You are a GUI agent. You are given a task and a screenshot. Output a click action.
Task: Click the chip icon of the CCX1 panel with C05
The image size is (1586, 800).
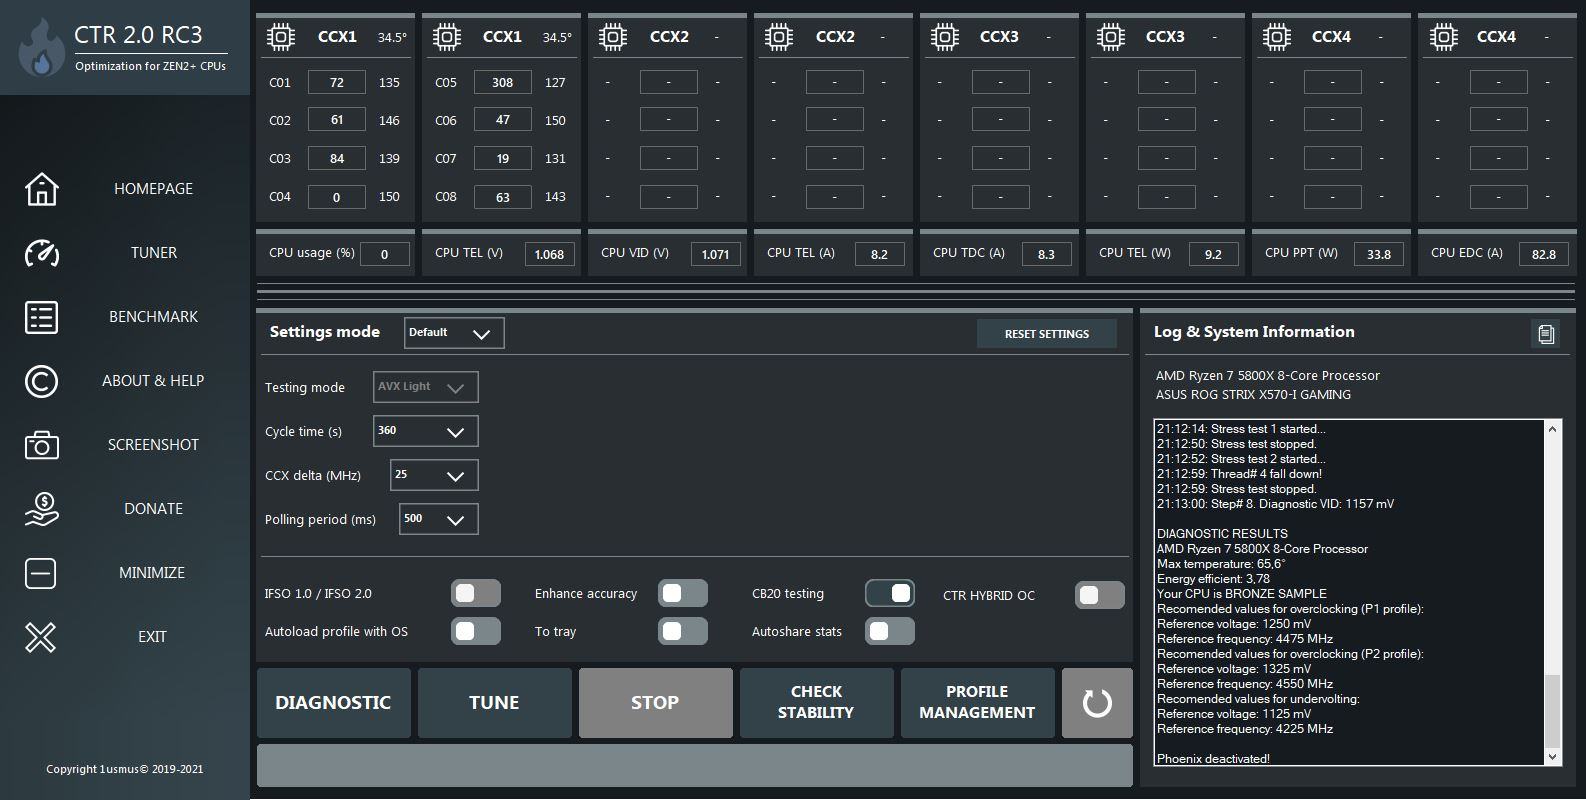(447, 37)
